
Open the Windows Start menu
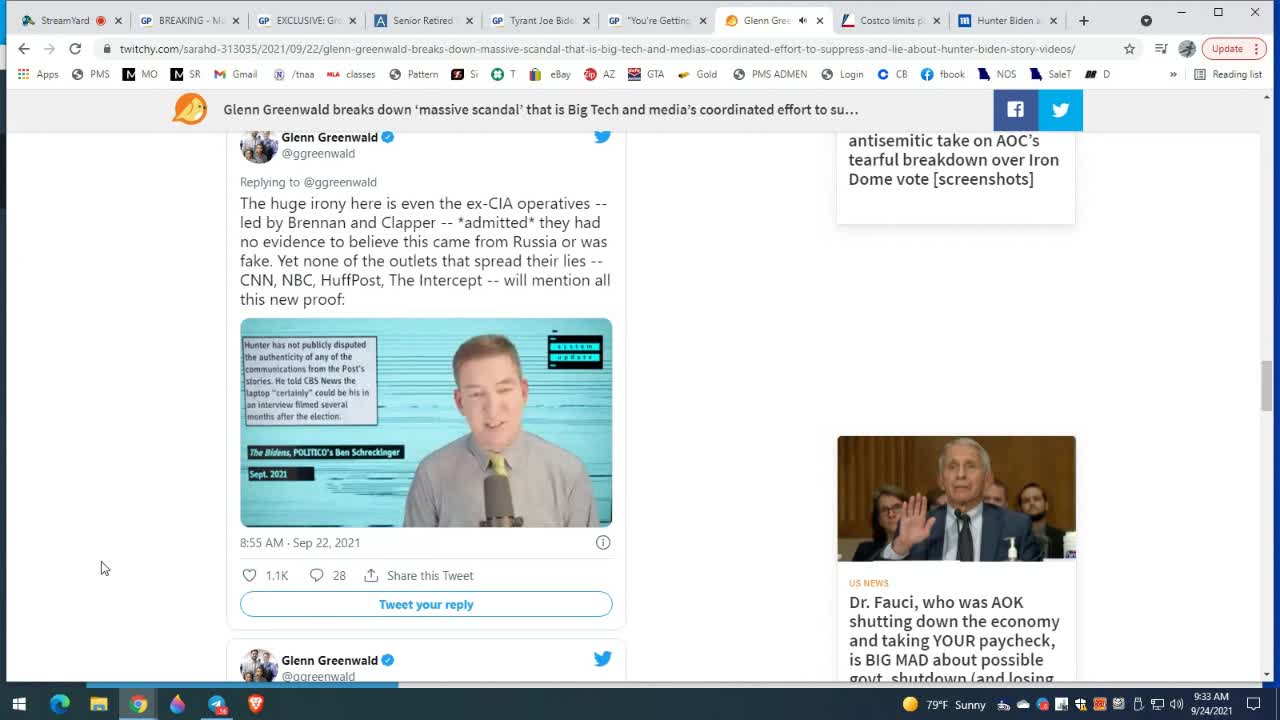(19, 704)
